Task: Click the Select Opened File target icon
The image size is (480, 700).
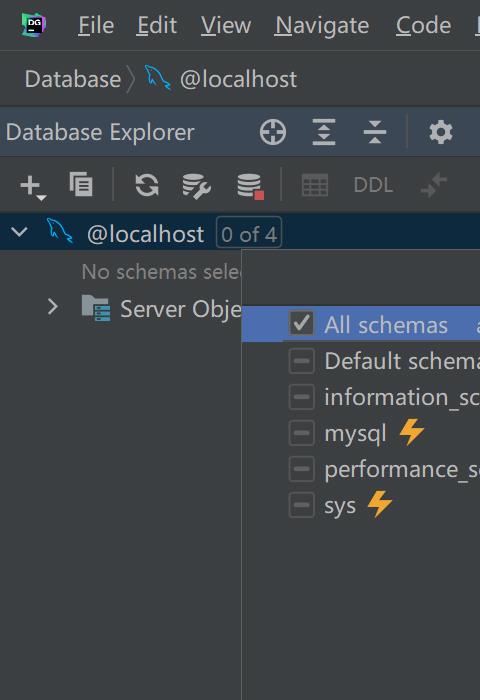Action: [273, 132]
